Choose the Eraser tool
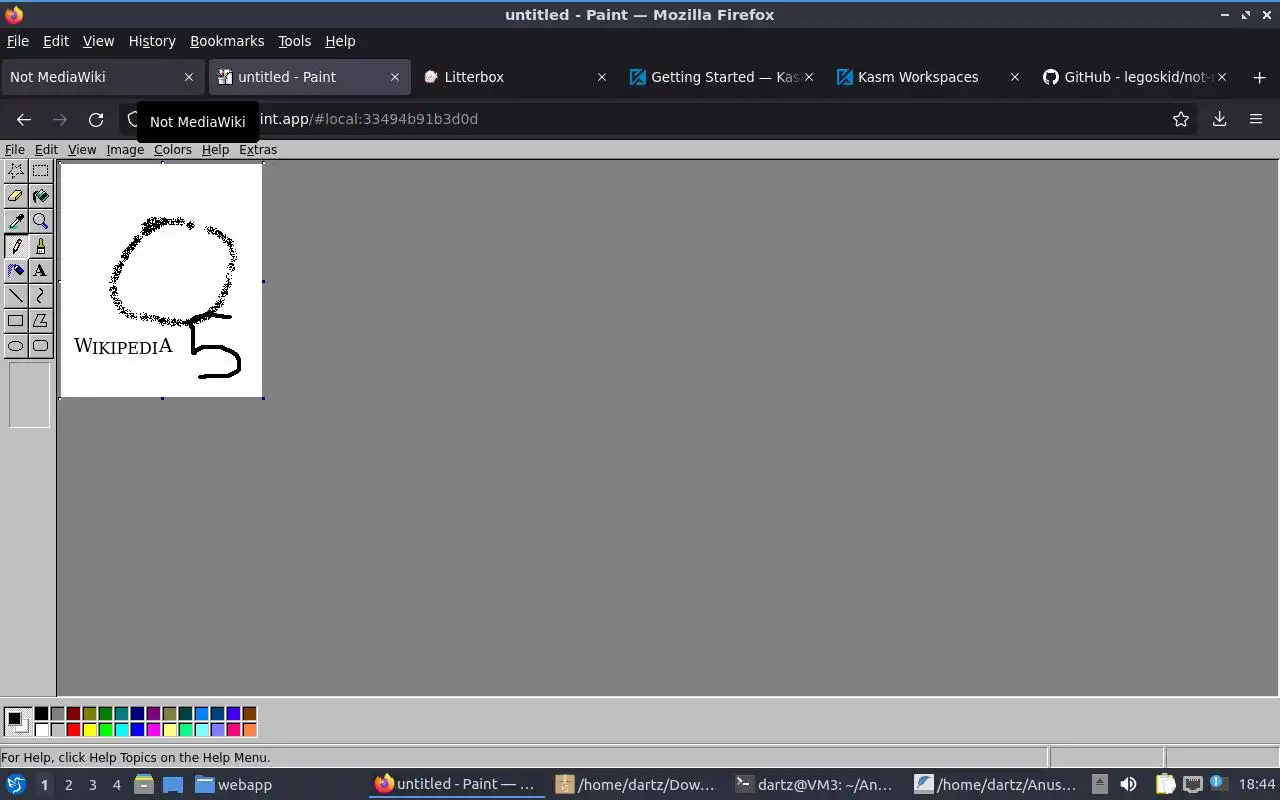 pyautogui.click(x=16, y=196)
